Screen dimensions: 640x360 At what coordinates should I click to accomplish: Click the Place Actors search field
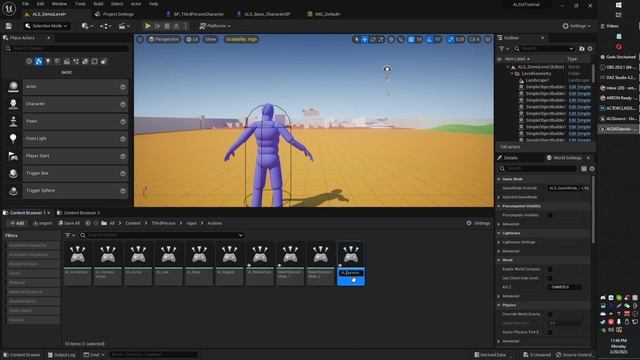(x=66, y=49)
